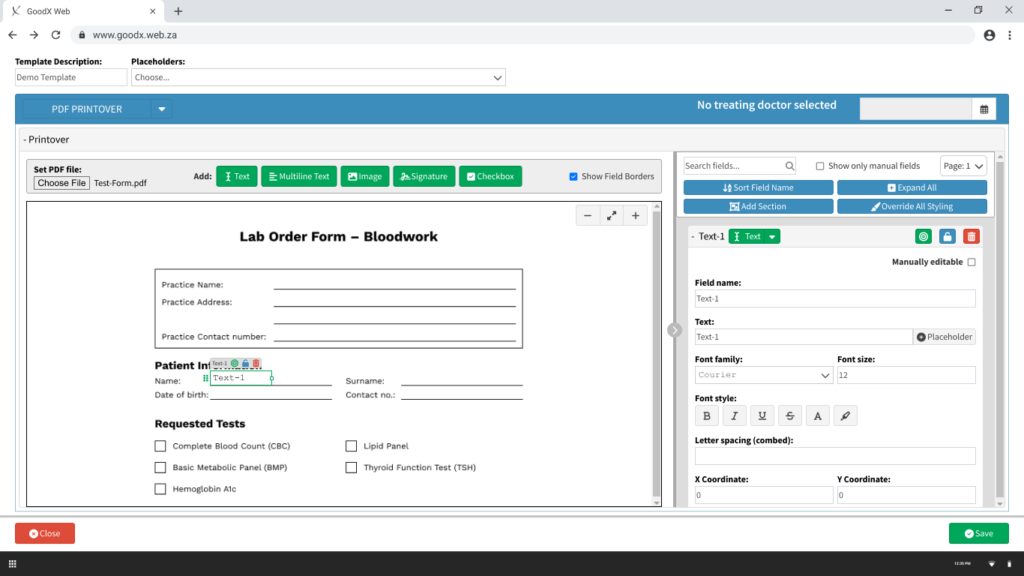Image resolution: width=1024 pixels, height=576 pixels.
Task: Open the Font family Courier dropdown
Action: tap(763, 375)
